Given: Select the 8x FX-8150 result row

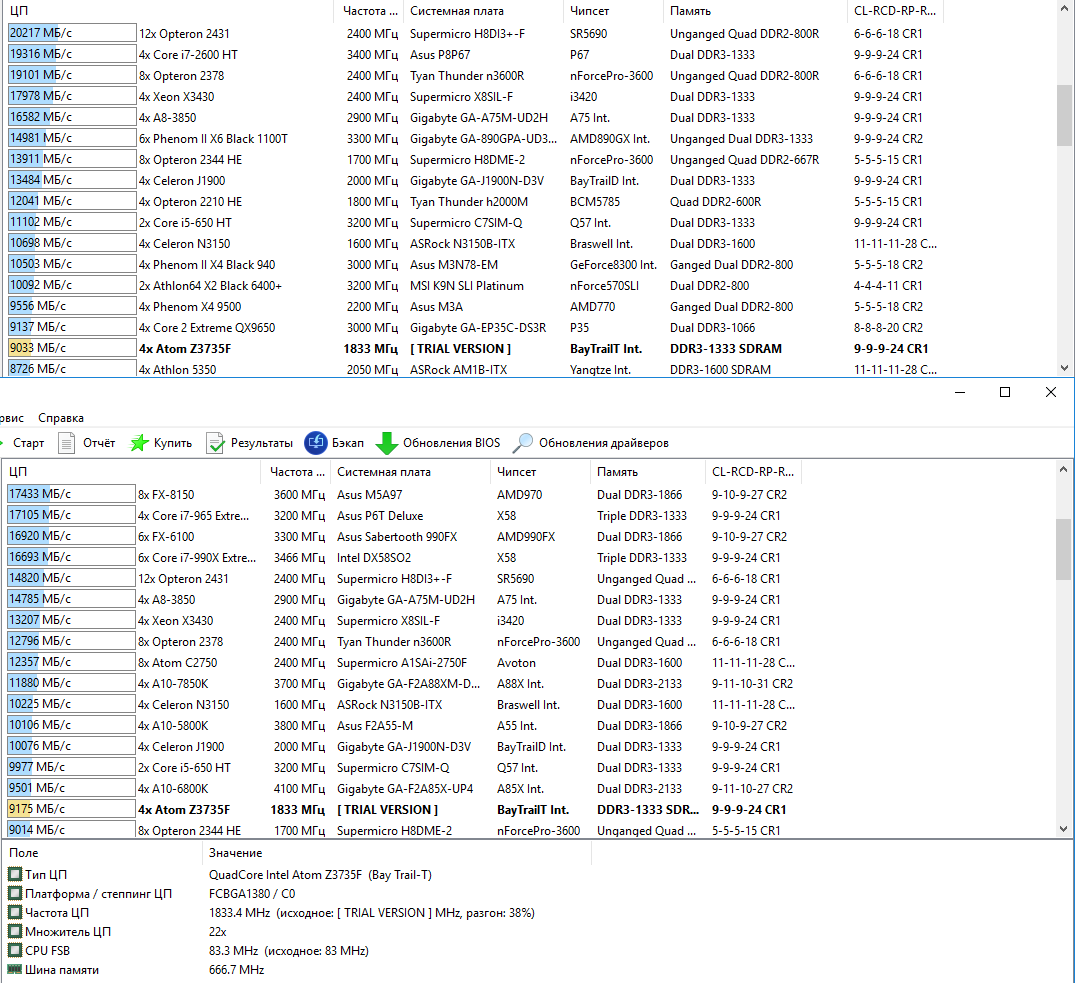Looking at the screenshot, I should [401, 494].
